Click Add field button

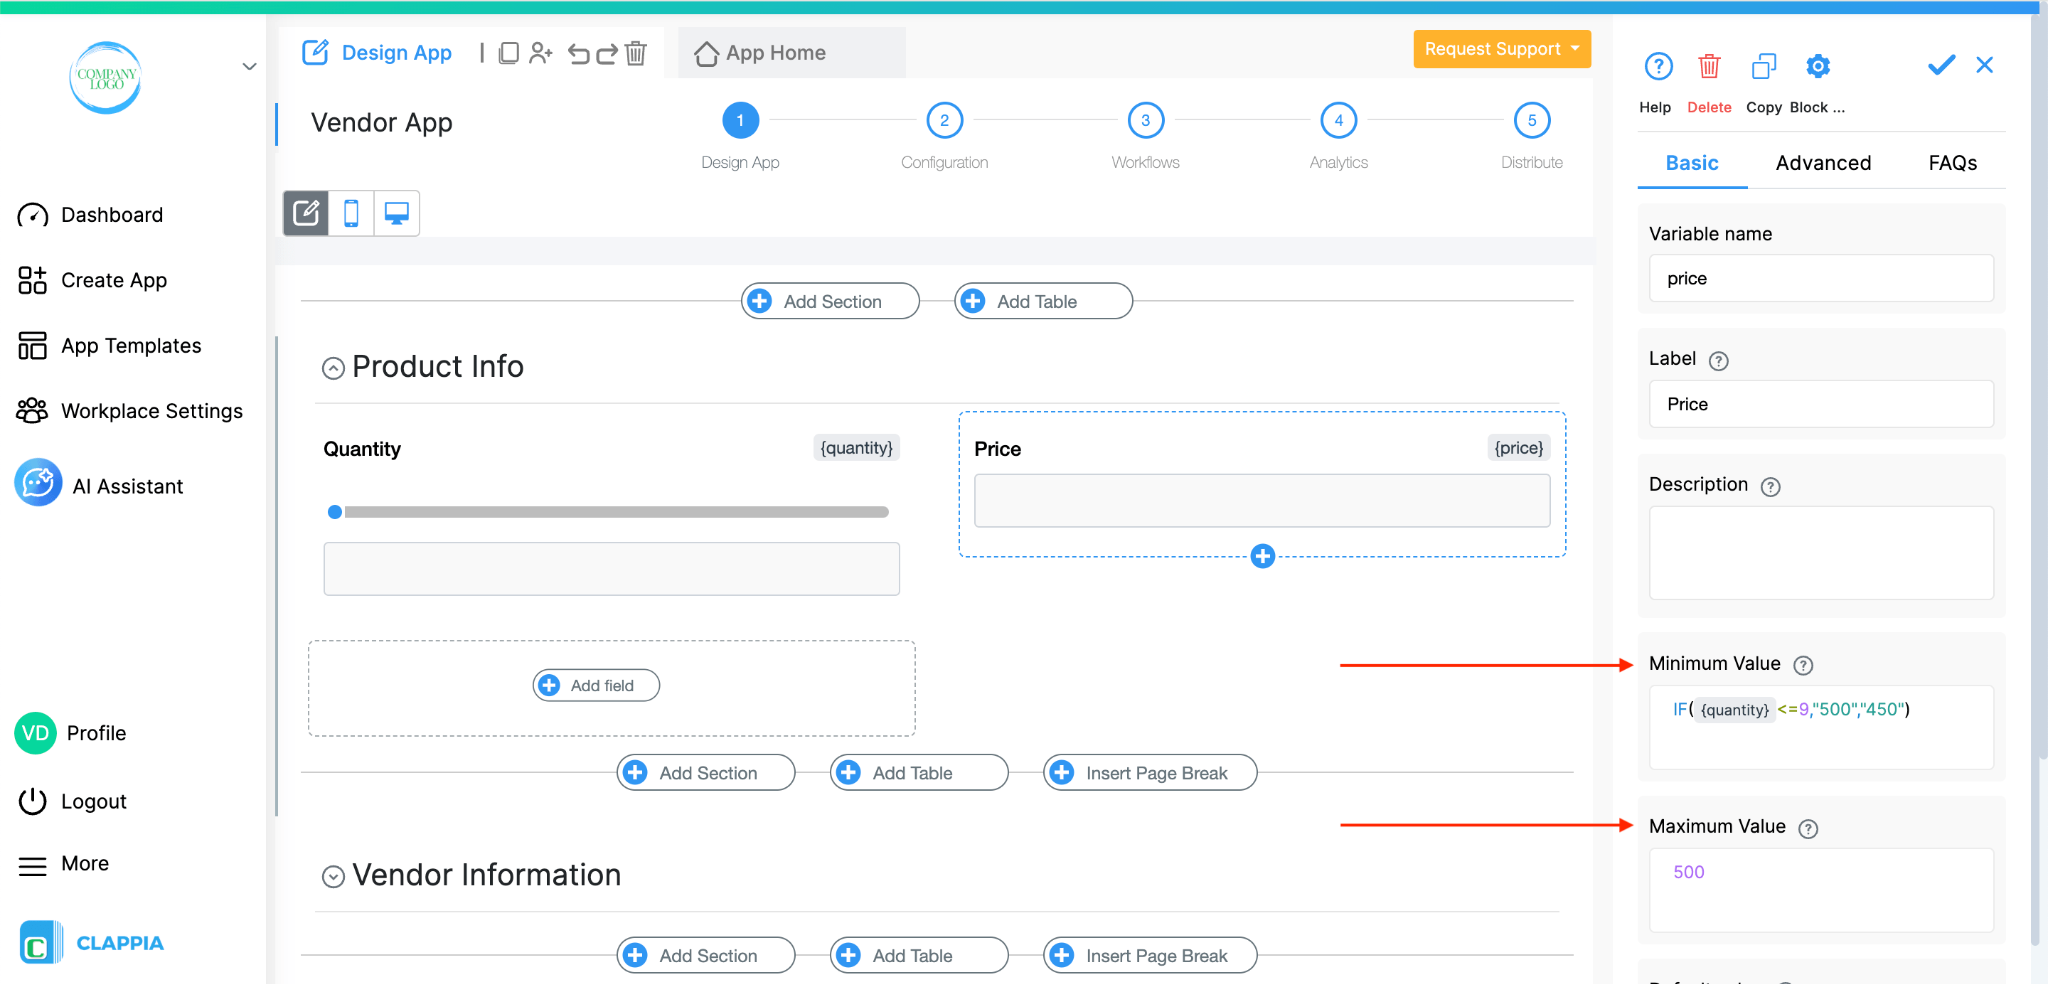tap(596, 686)
